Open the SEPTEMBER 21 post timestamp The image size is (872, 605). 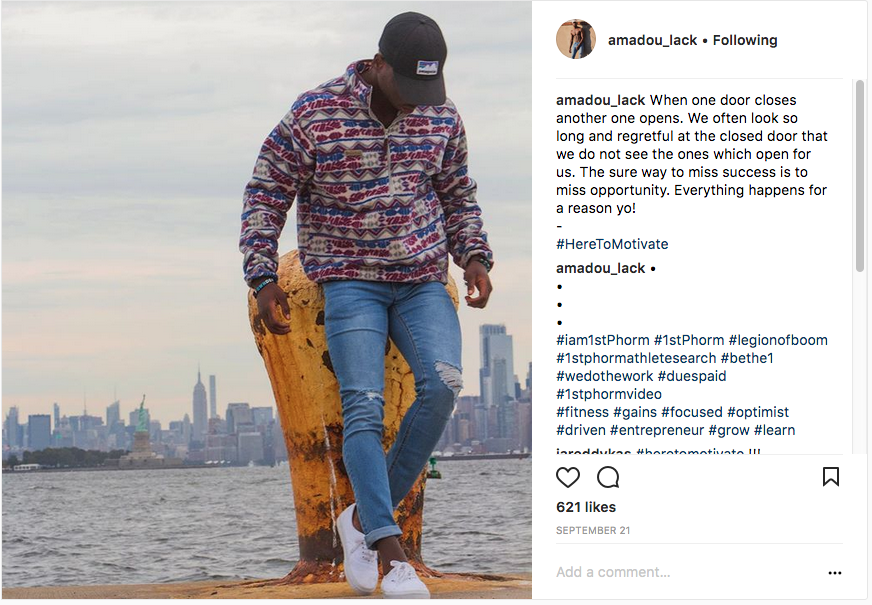(593, 530)
